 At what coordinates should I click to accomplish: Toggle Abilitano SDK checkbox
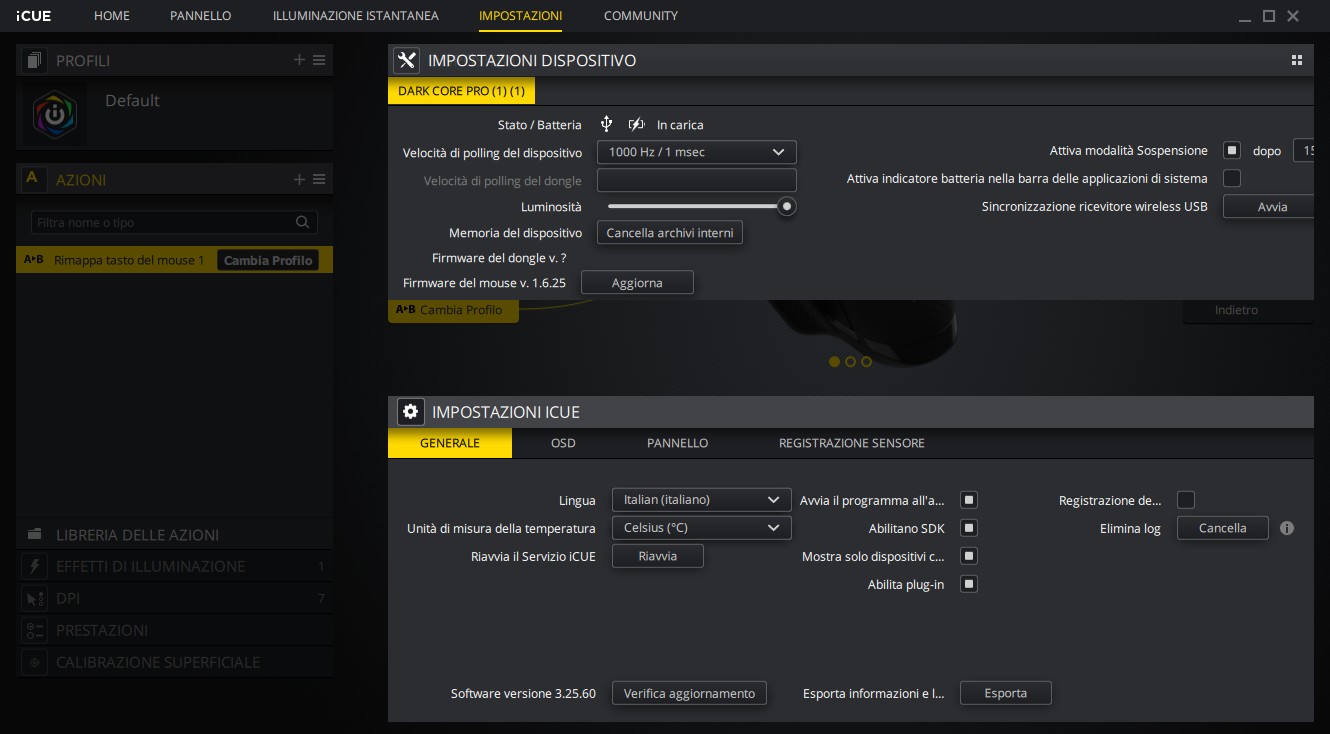969,527
